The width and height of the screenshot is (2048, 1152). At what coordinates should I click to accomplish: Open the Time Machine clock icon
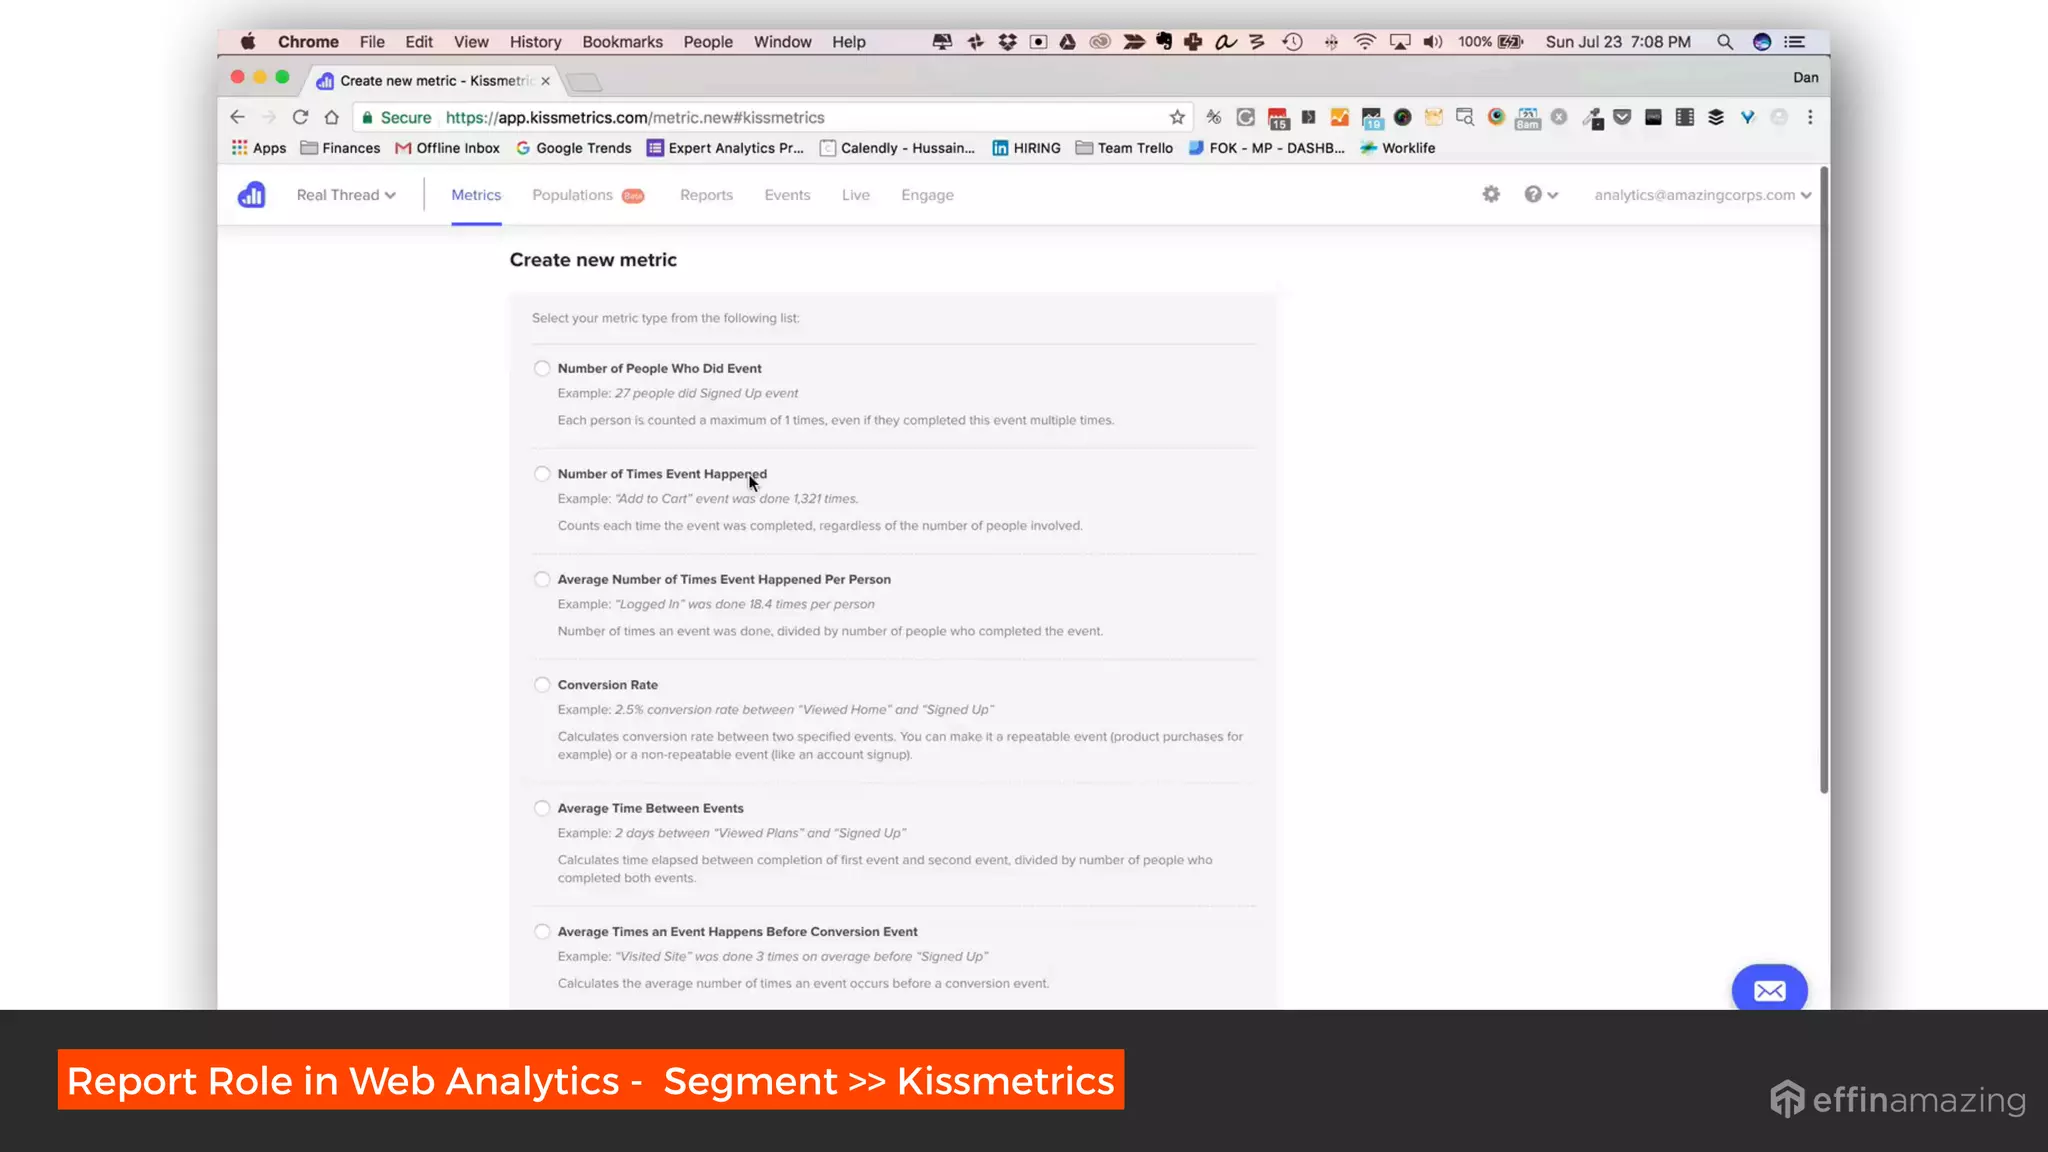point(1293,42)
